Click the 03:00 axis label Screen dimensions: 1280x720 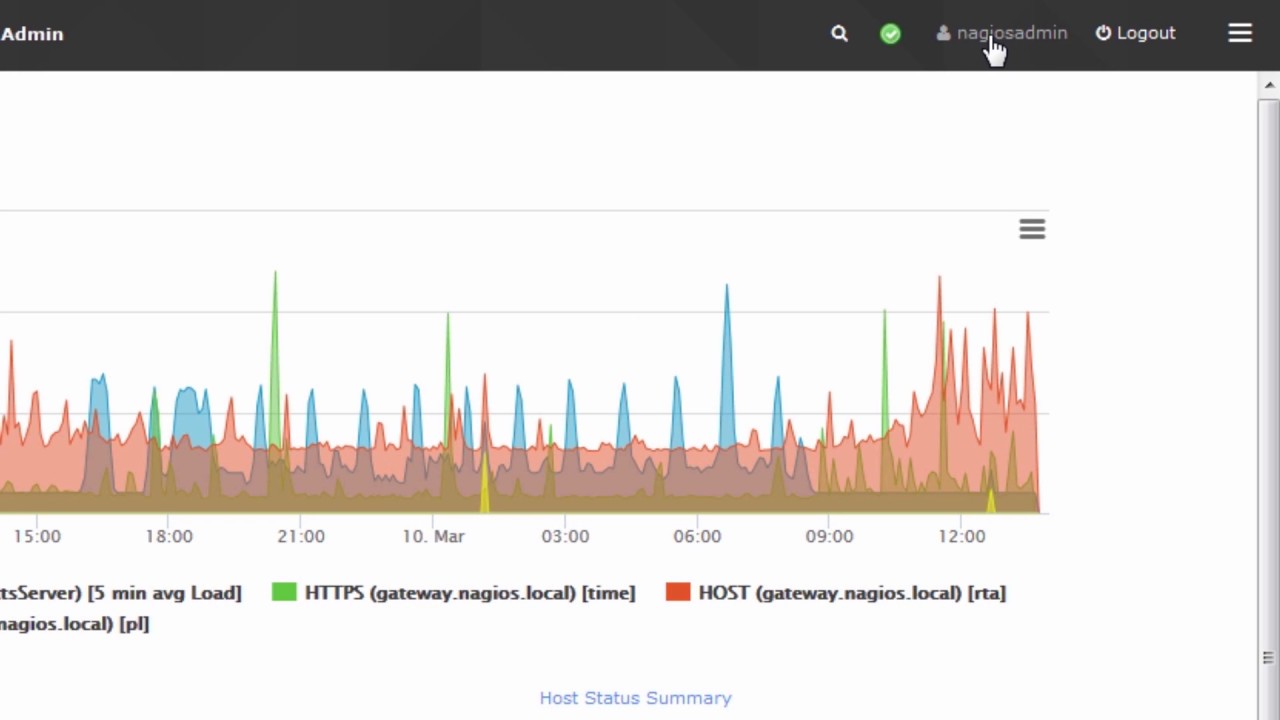point(565,536)
